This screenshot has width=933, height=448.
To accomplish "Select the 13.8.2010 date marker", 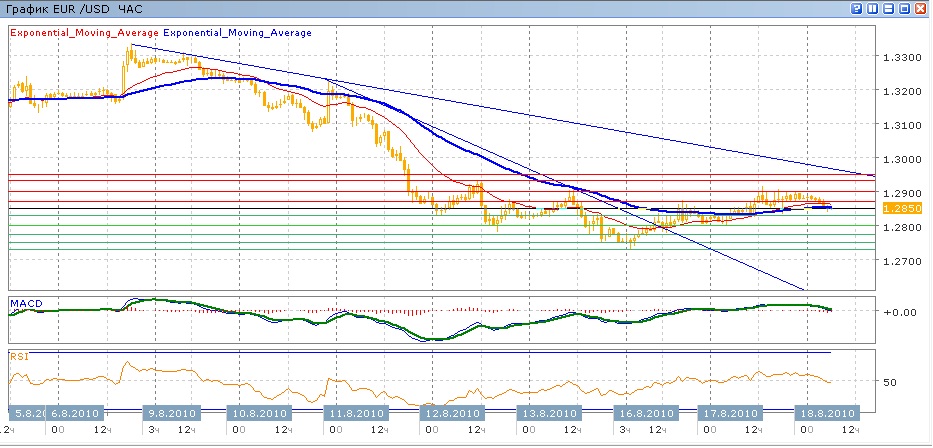I will [548, 412].
